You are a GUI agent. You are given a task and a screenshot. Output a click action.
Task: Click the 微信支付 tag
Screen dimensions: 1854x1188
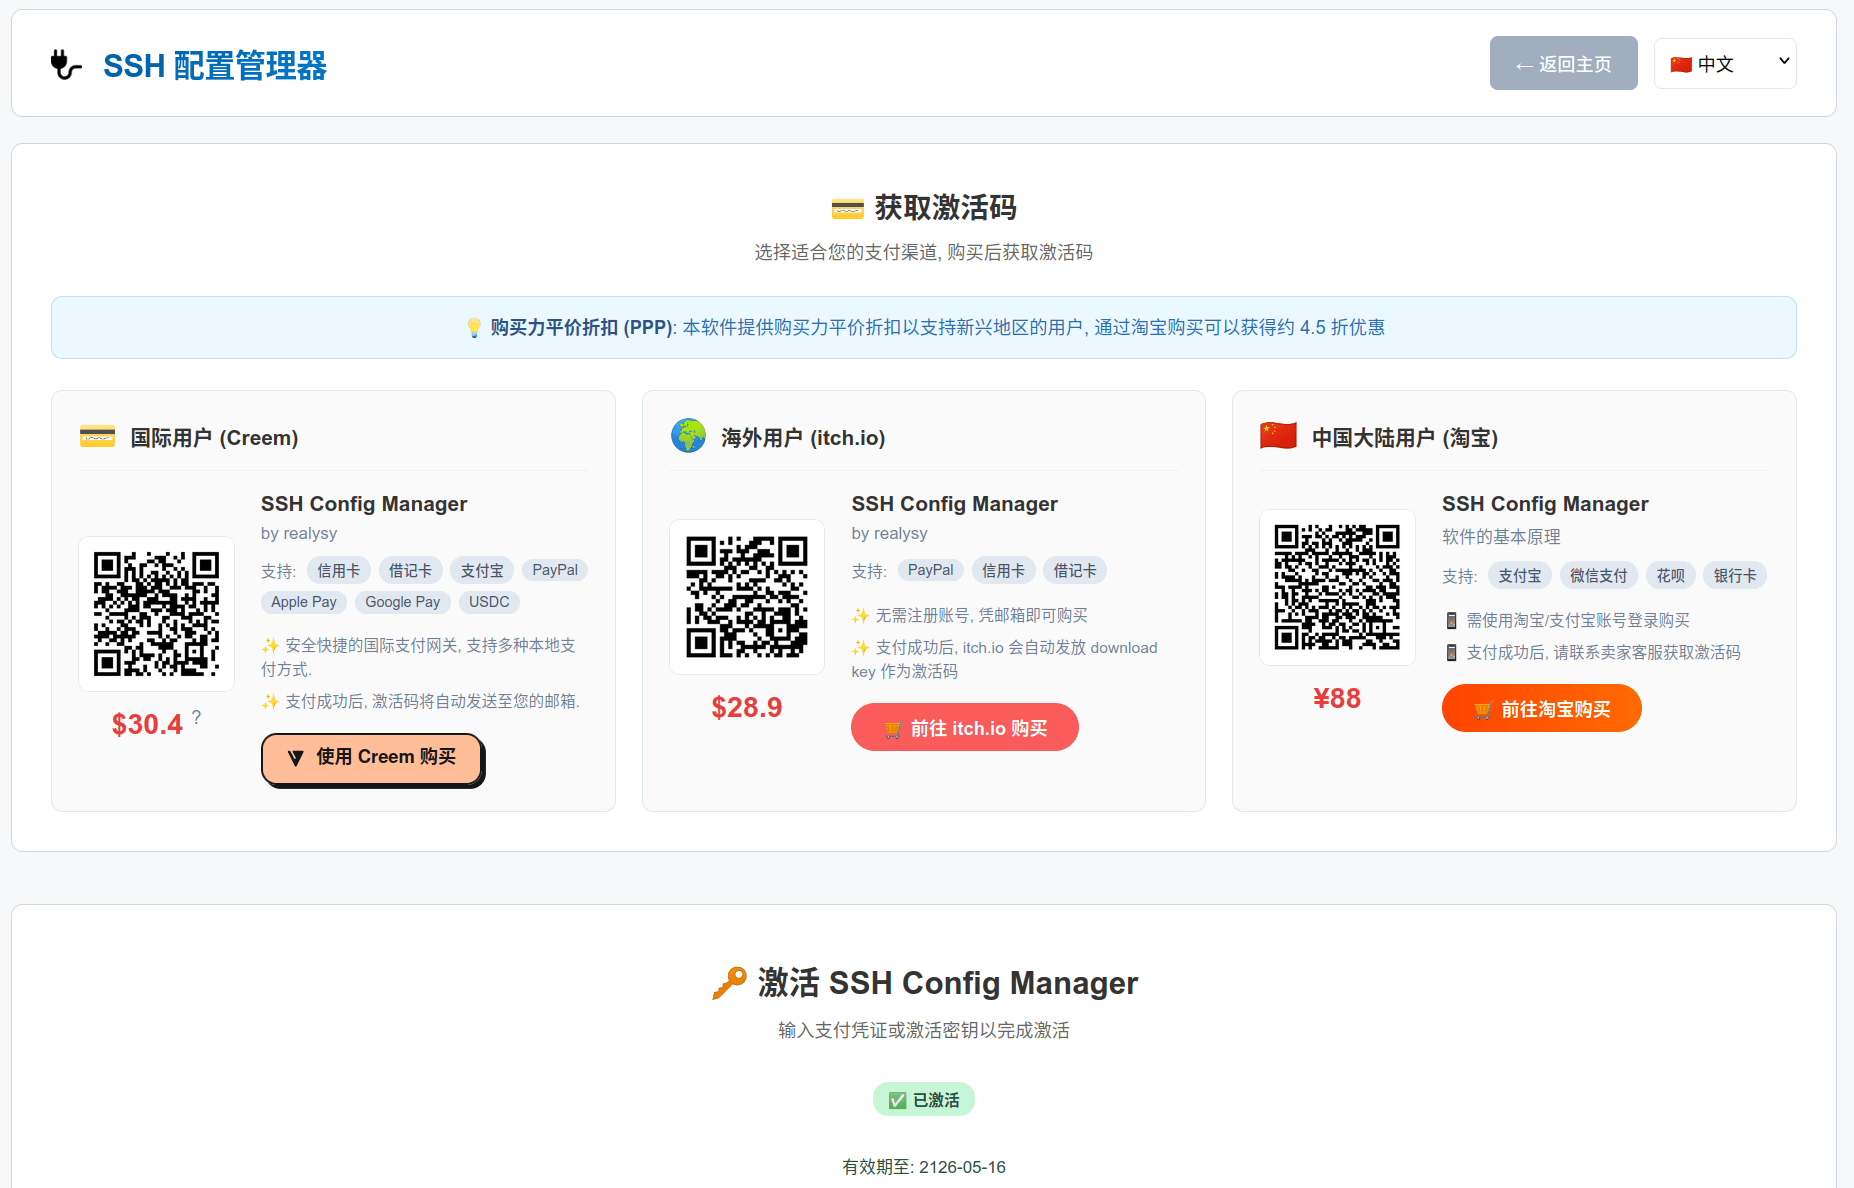tap(1598, 575)
